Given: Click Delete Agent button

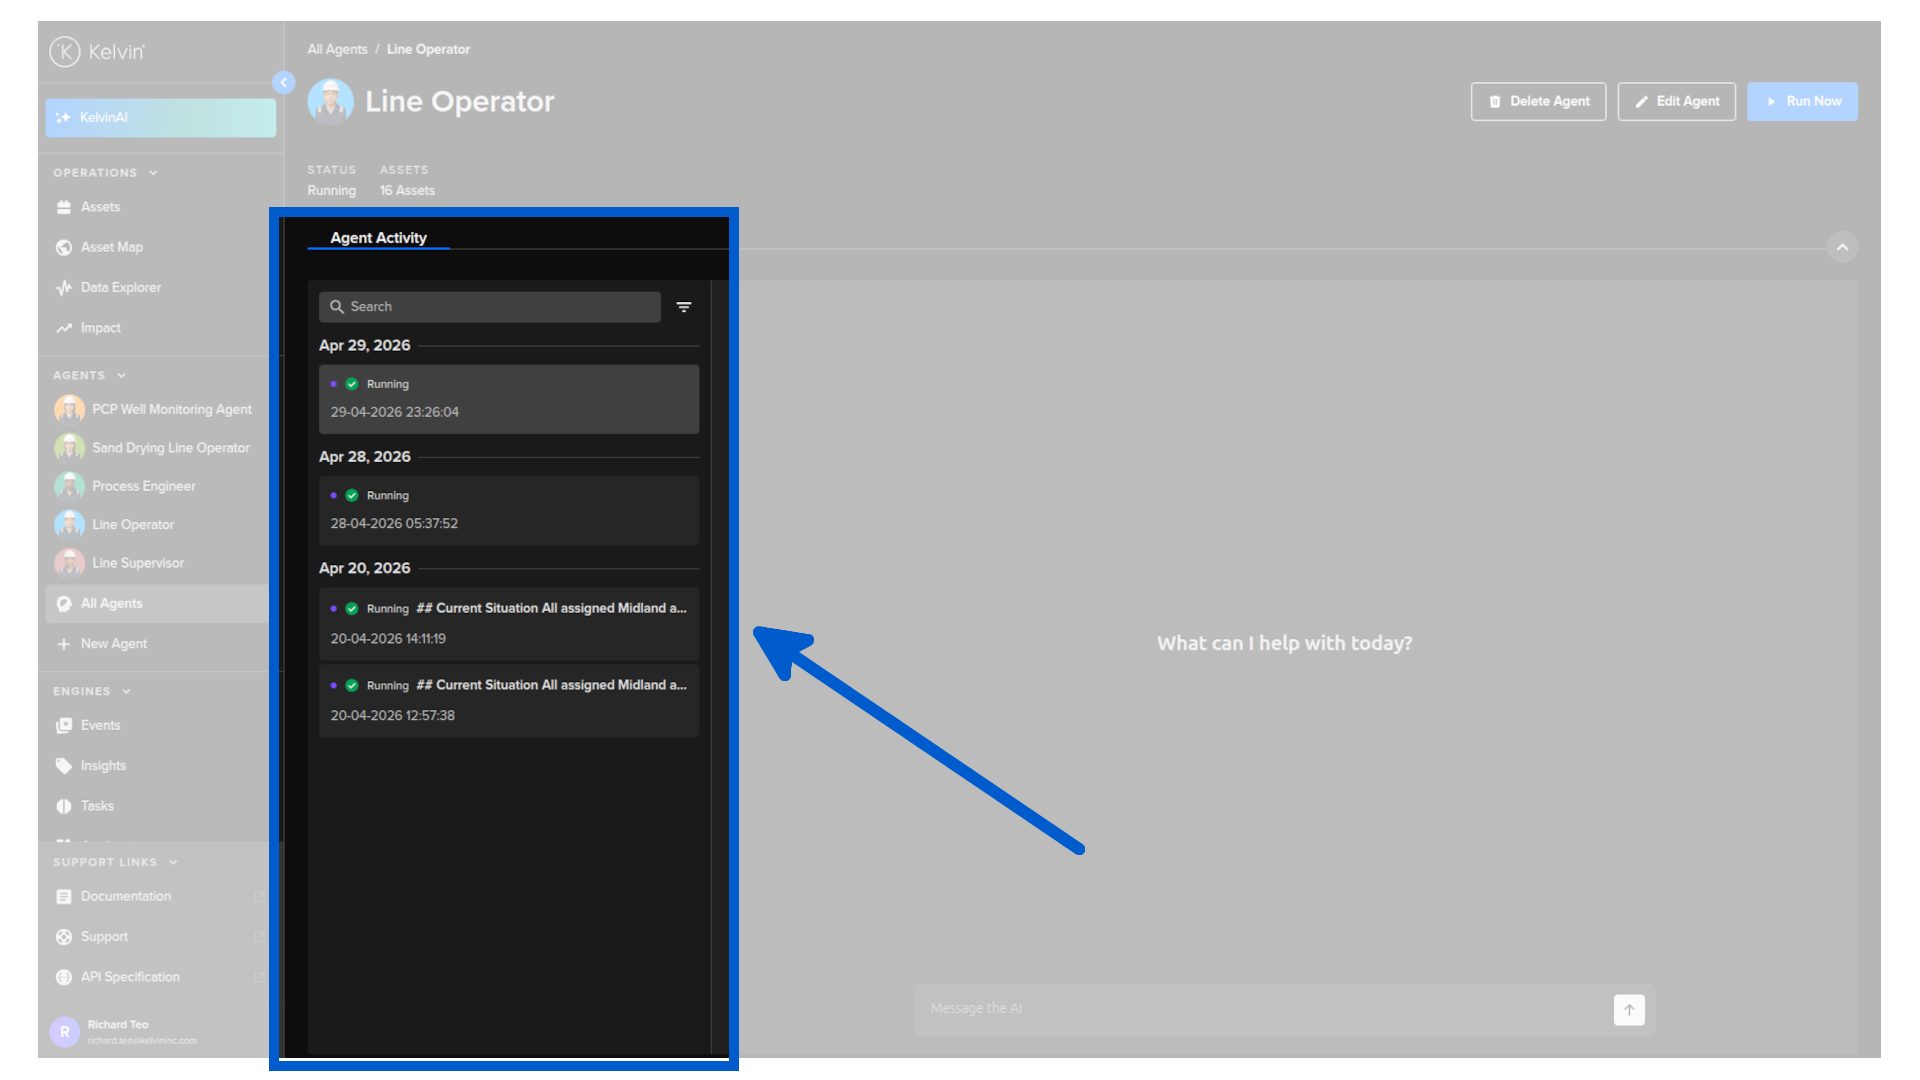Looking at the screenshot, I should [x=1538, y=101].
